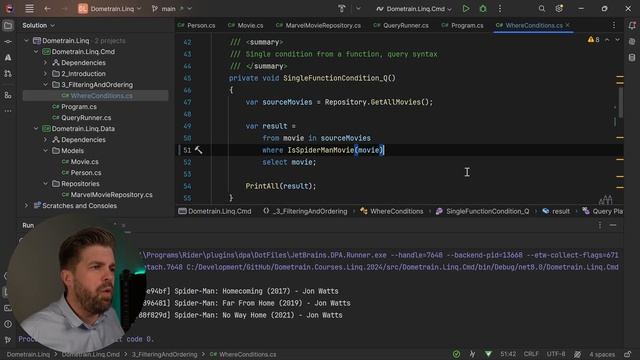Viewport: 640px width, 360px height.
Task: Start debugging with the bug icon
Action: [x=483, y=8]
